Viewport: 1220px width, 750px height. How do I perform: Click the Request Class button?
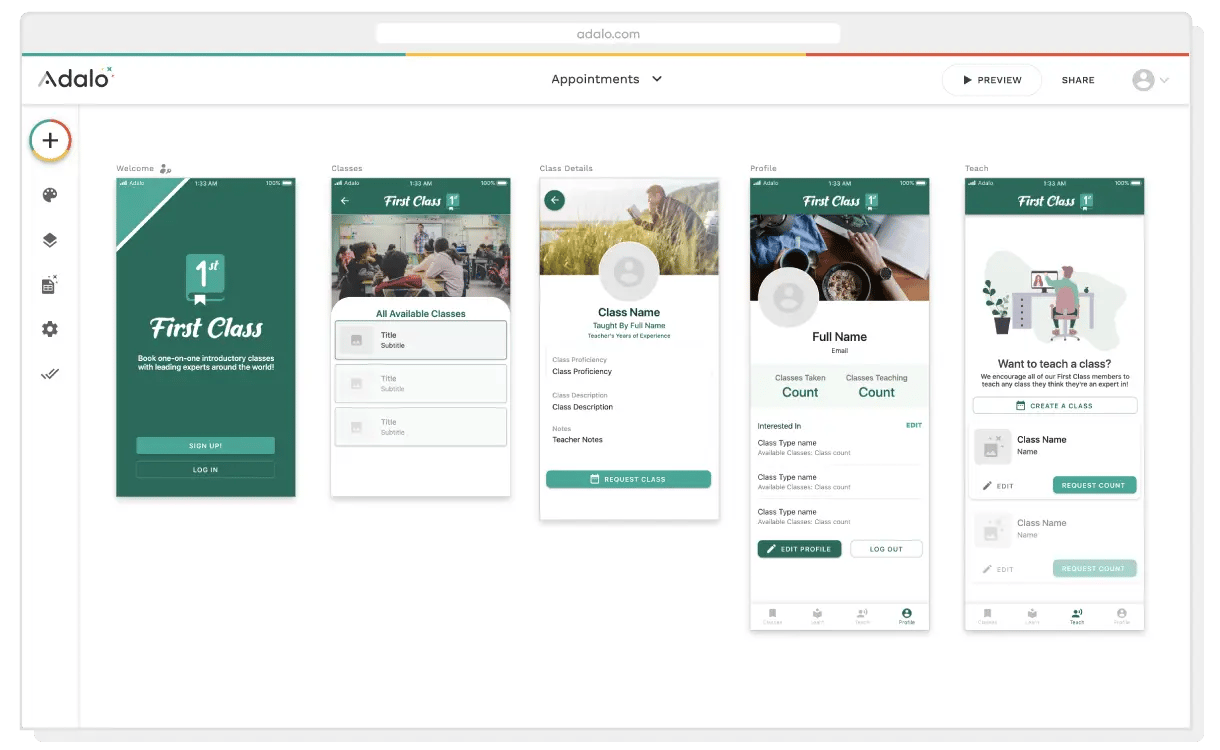click(x=628, y=480)
